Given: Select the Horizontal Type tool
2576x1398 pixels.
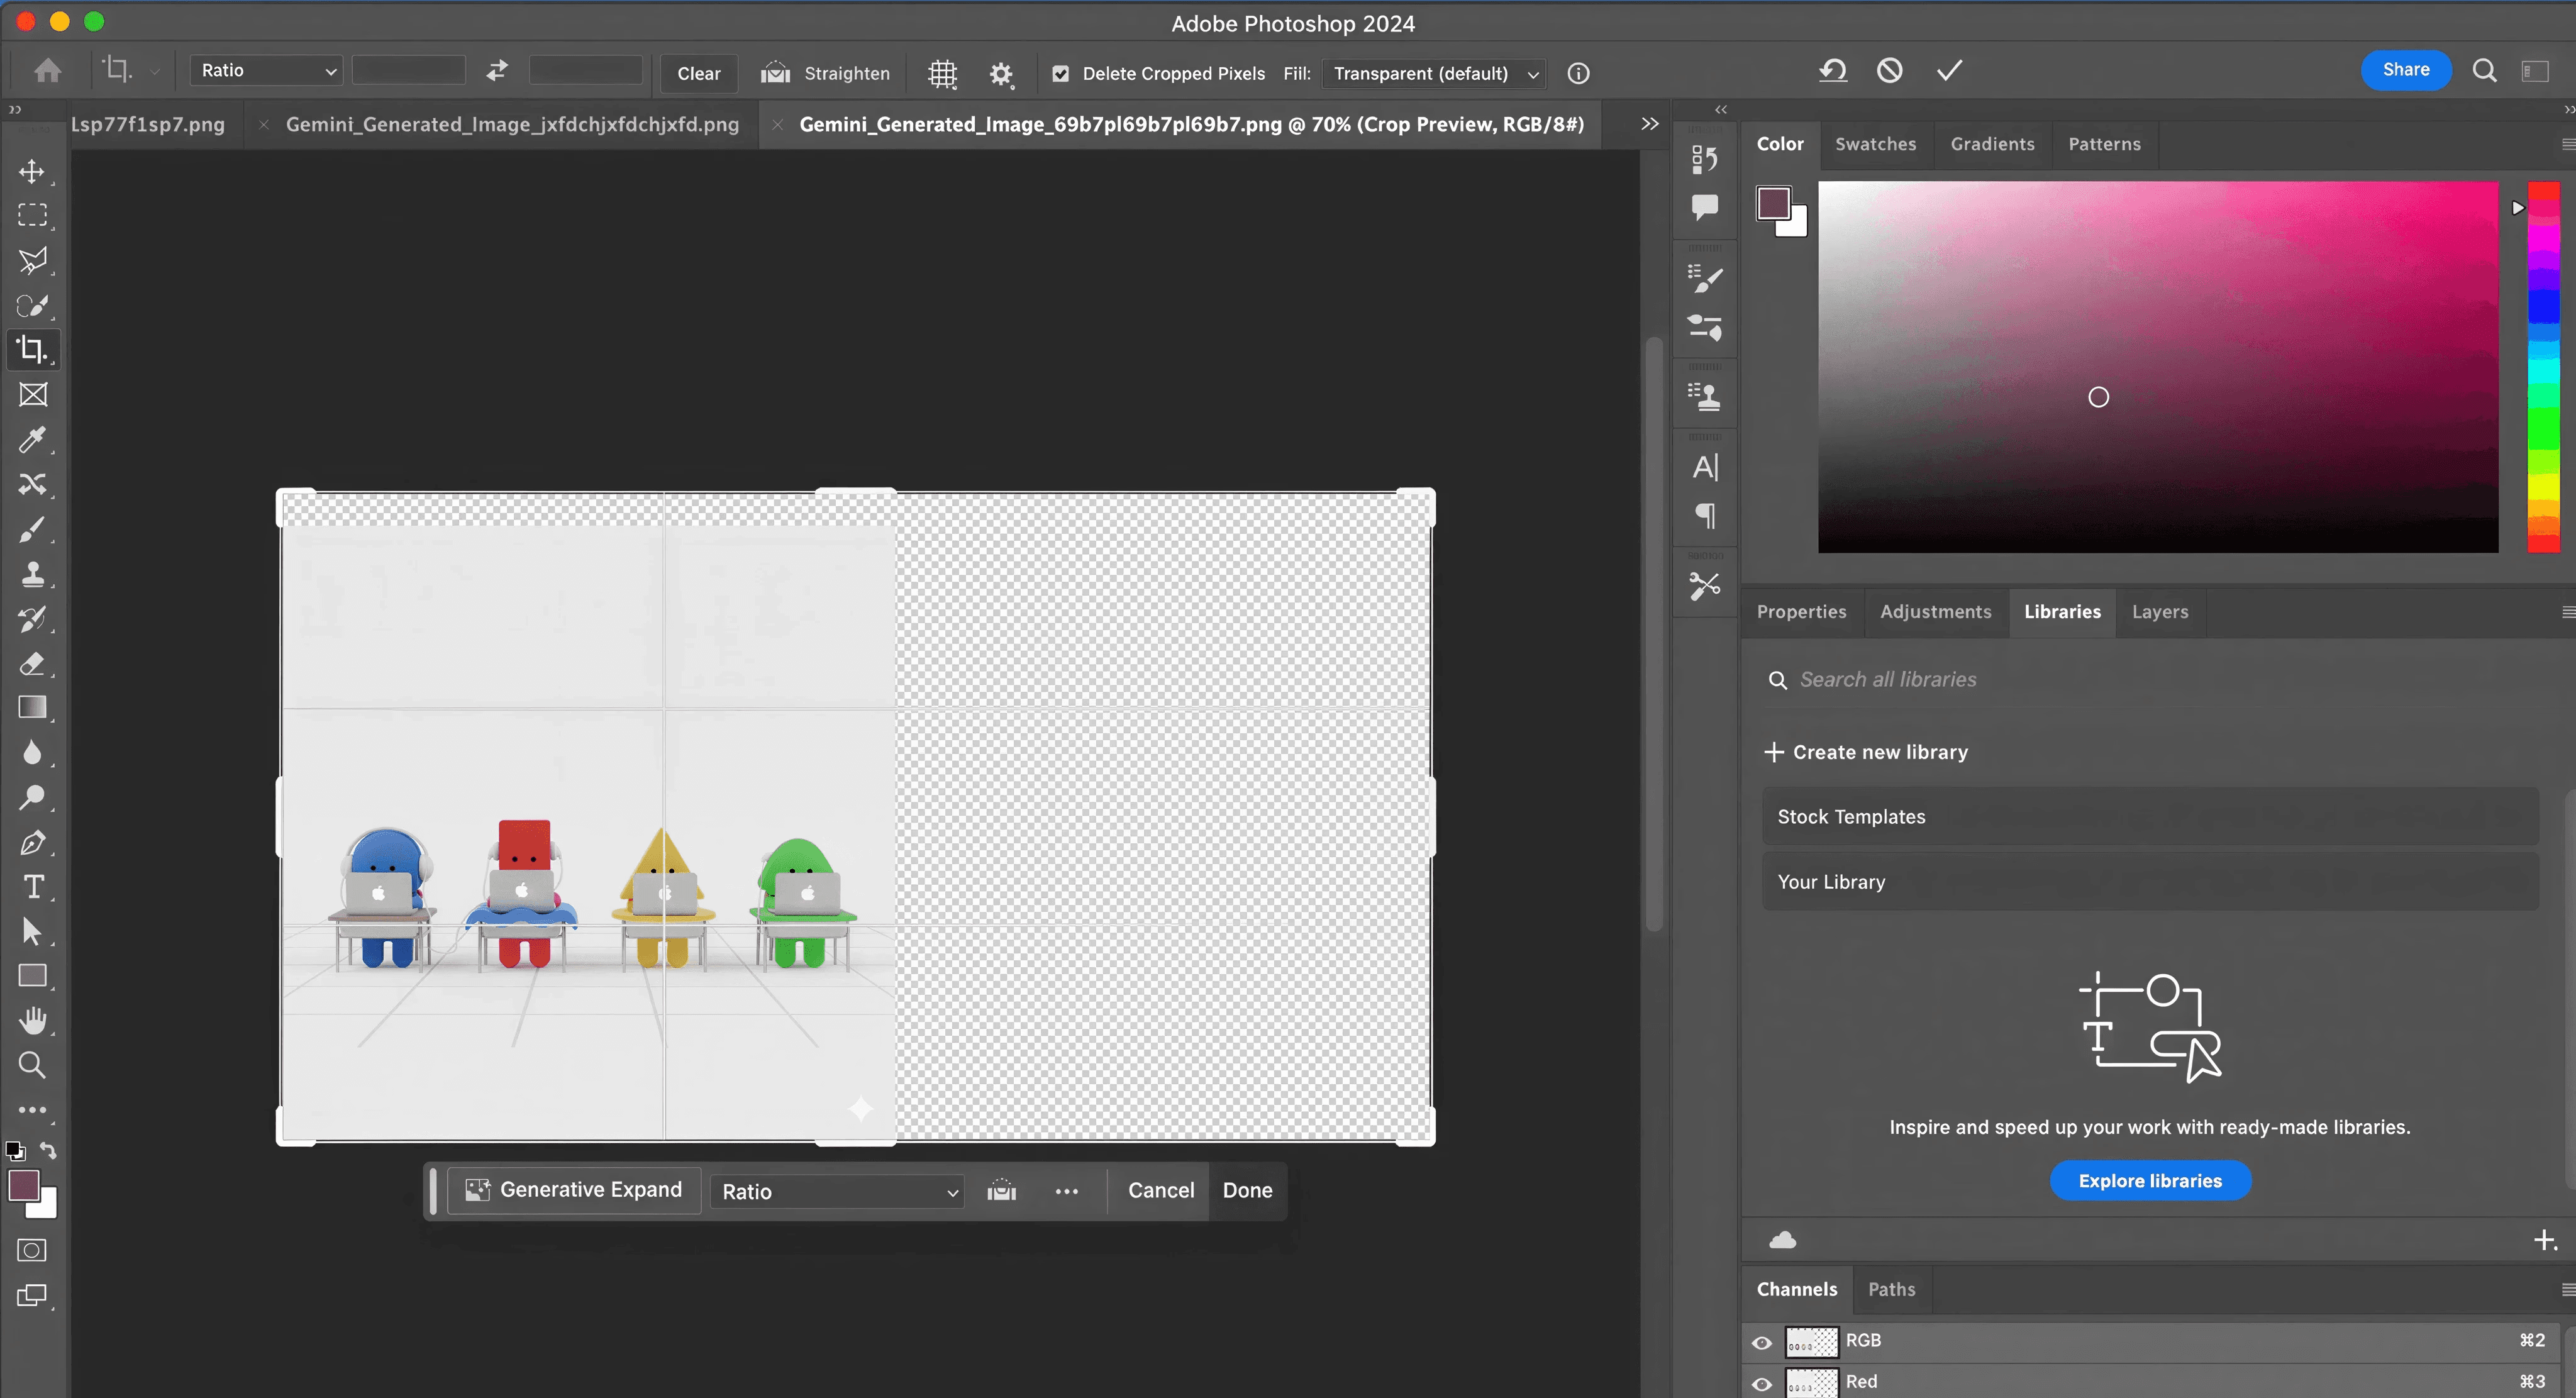Looking at the screenshot, I should (32, 887).
